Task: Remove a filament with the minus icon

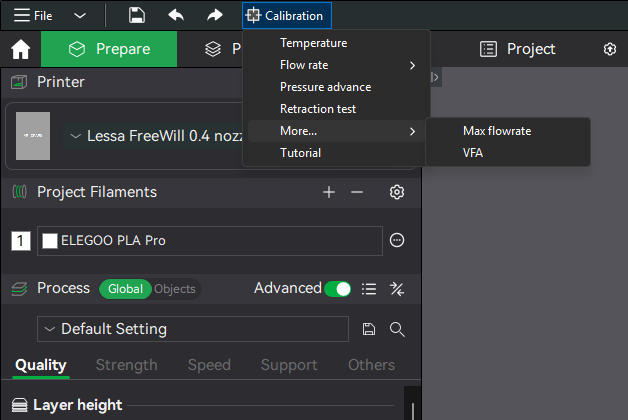Action: 357,192
